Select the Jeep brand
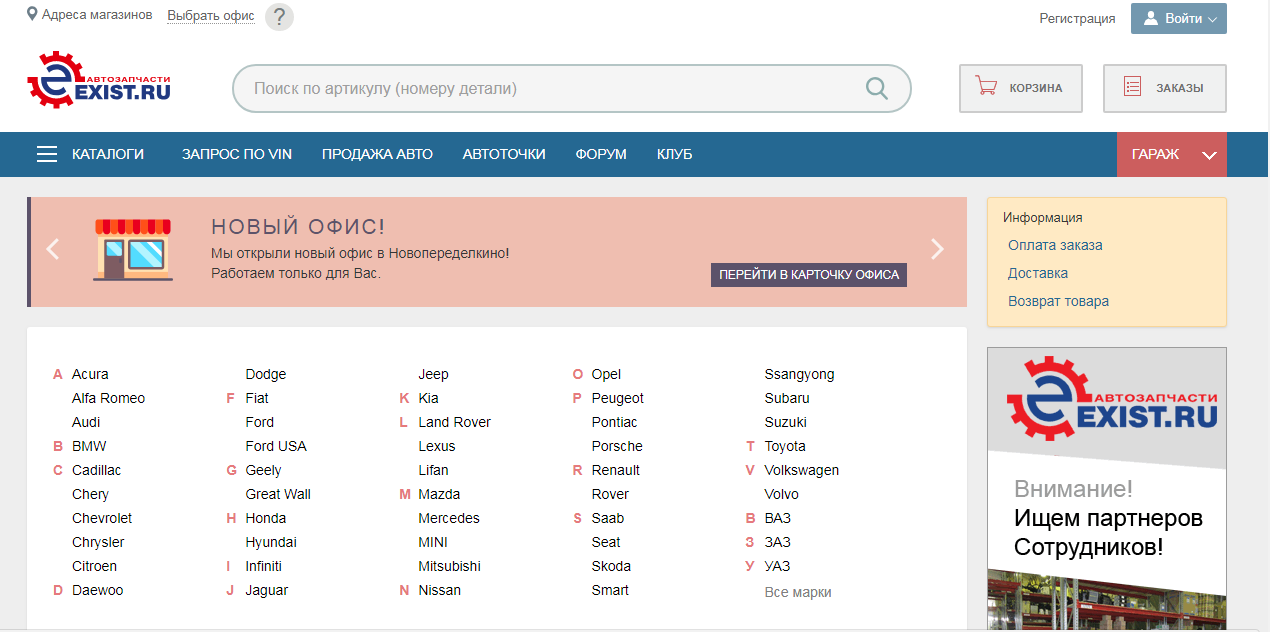This screenshot has height=632, width=1270. pyautogui.click(x=434, y=374)
